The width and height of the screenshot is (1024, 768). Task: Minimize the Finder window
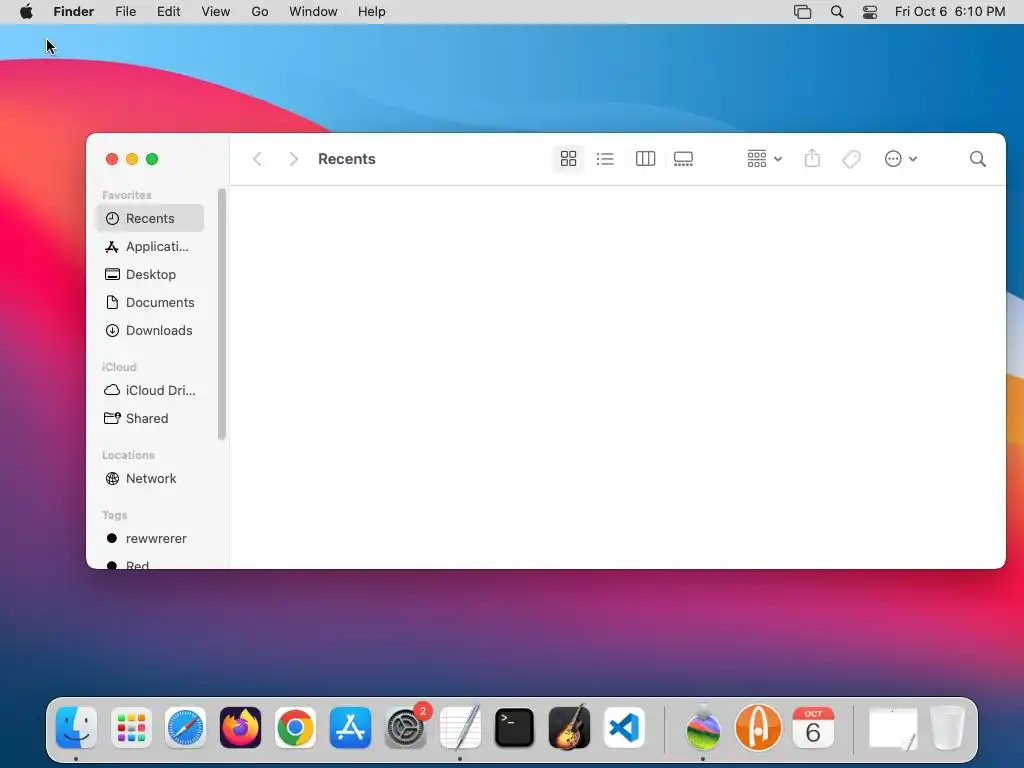click(132, 159)
